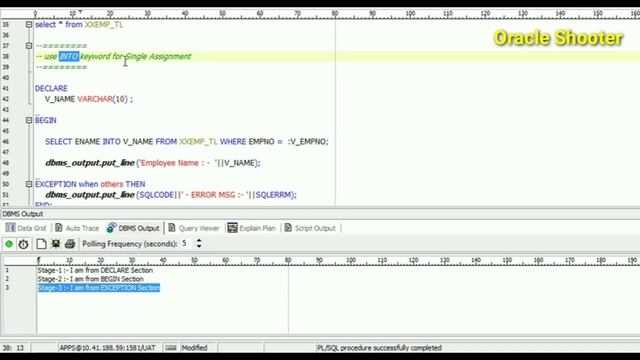Click XXEMP_TL table name on line 35
This screenshot has height=360, width=640.
tap(104, 24)
